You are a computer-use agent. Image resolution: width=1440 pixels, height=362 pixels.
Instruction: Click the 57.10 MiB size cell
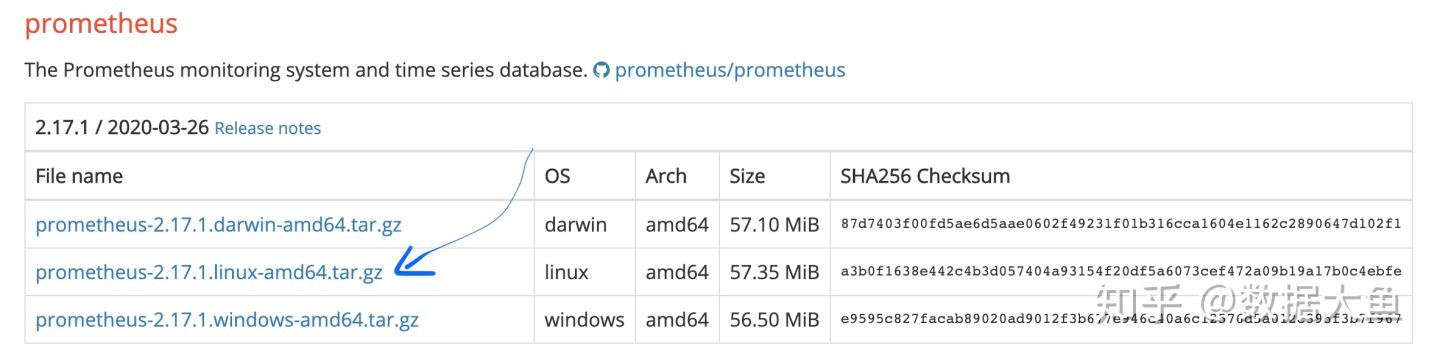[x=774, y=224]
